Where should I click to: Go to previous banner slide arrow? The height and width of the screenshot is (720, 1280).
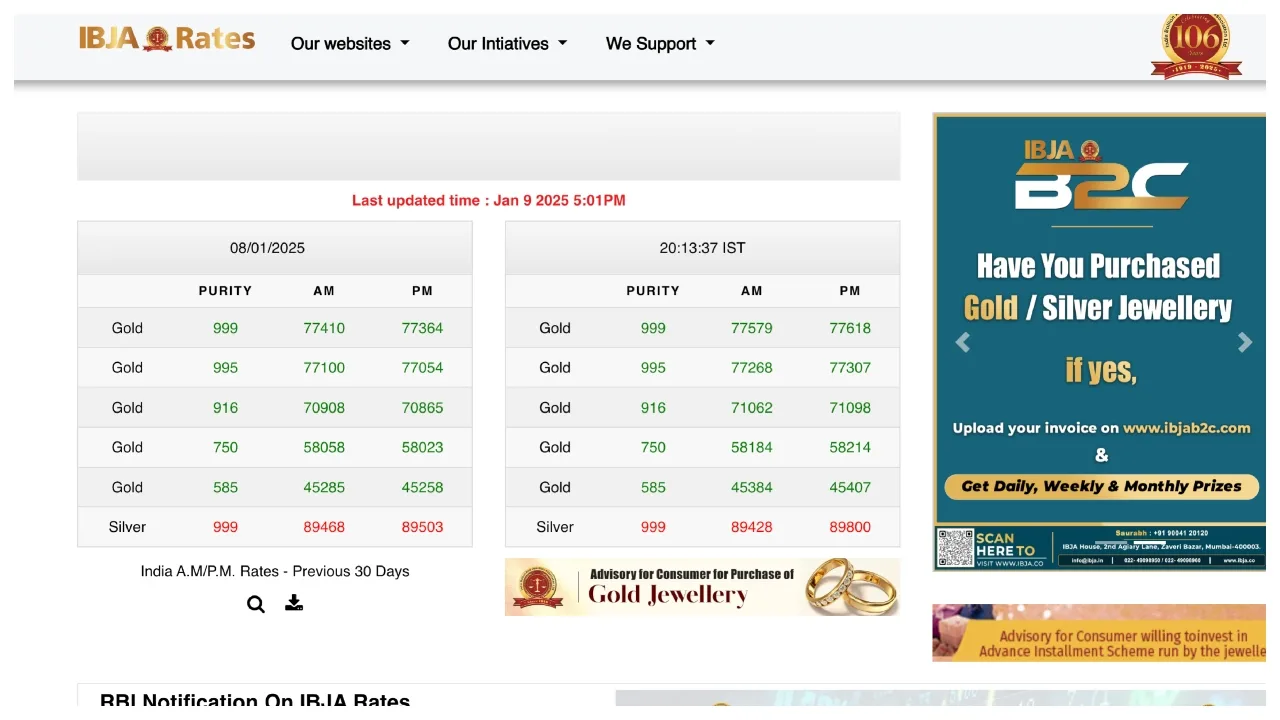tap(963, 343)
